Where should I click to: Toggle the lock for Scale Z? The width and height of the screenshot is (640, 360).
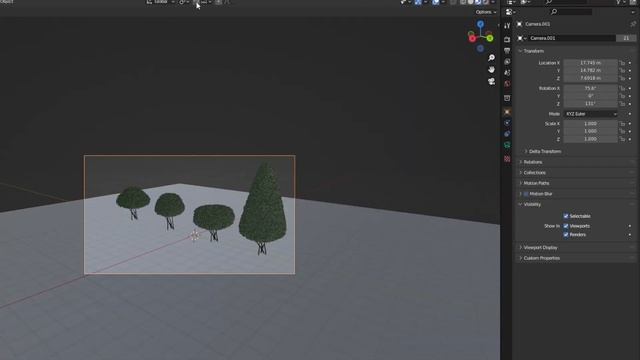pos(622,139)
